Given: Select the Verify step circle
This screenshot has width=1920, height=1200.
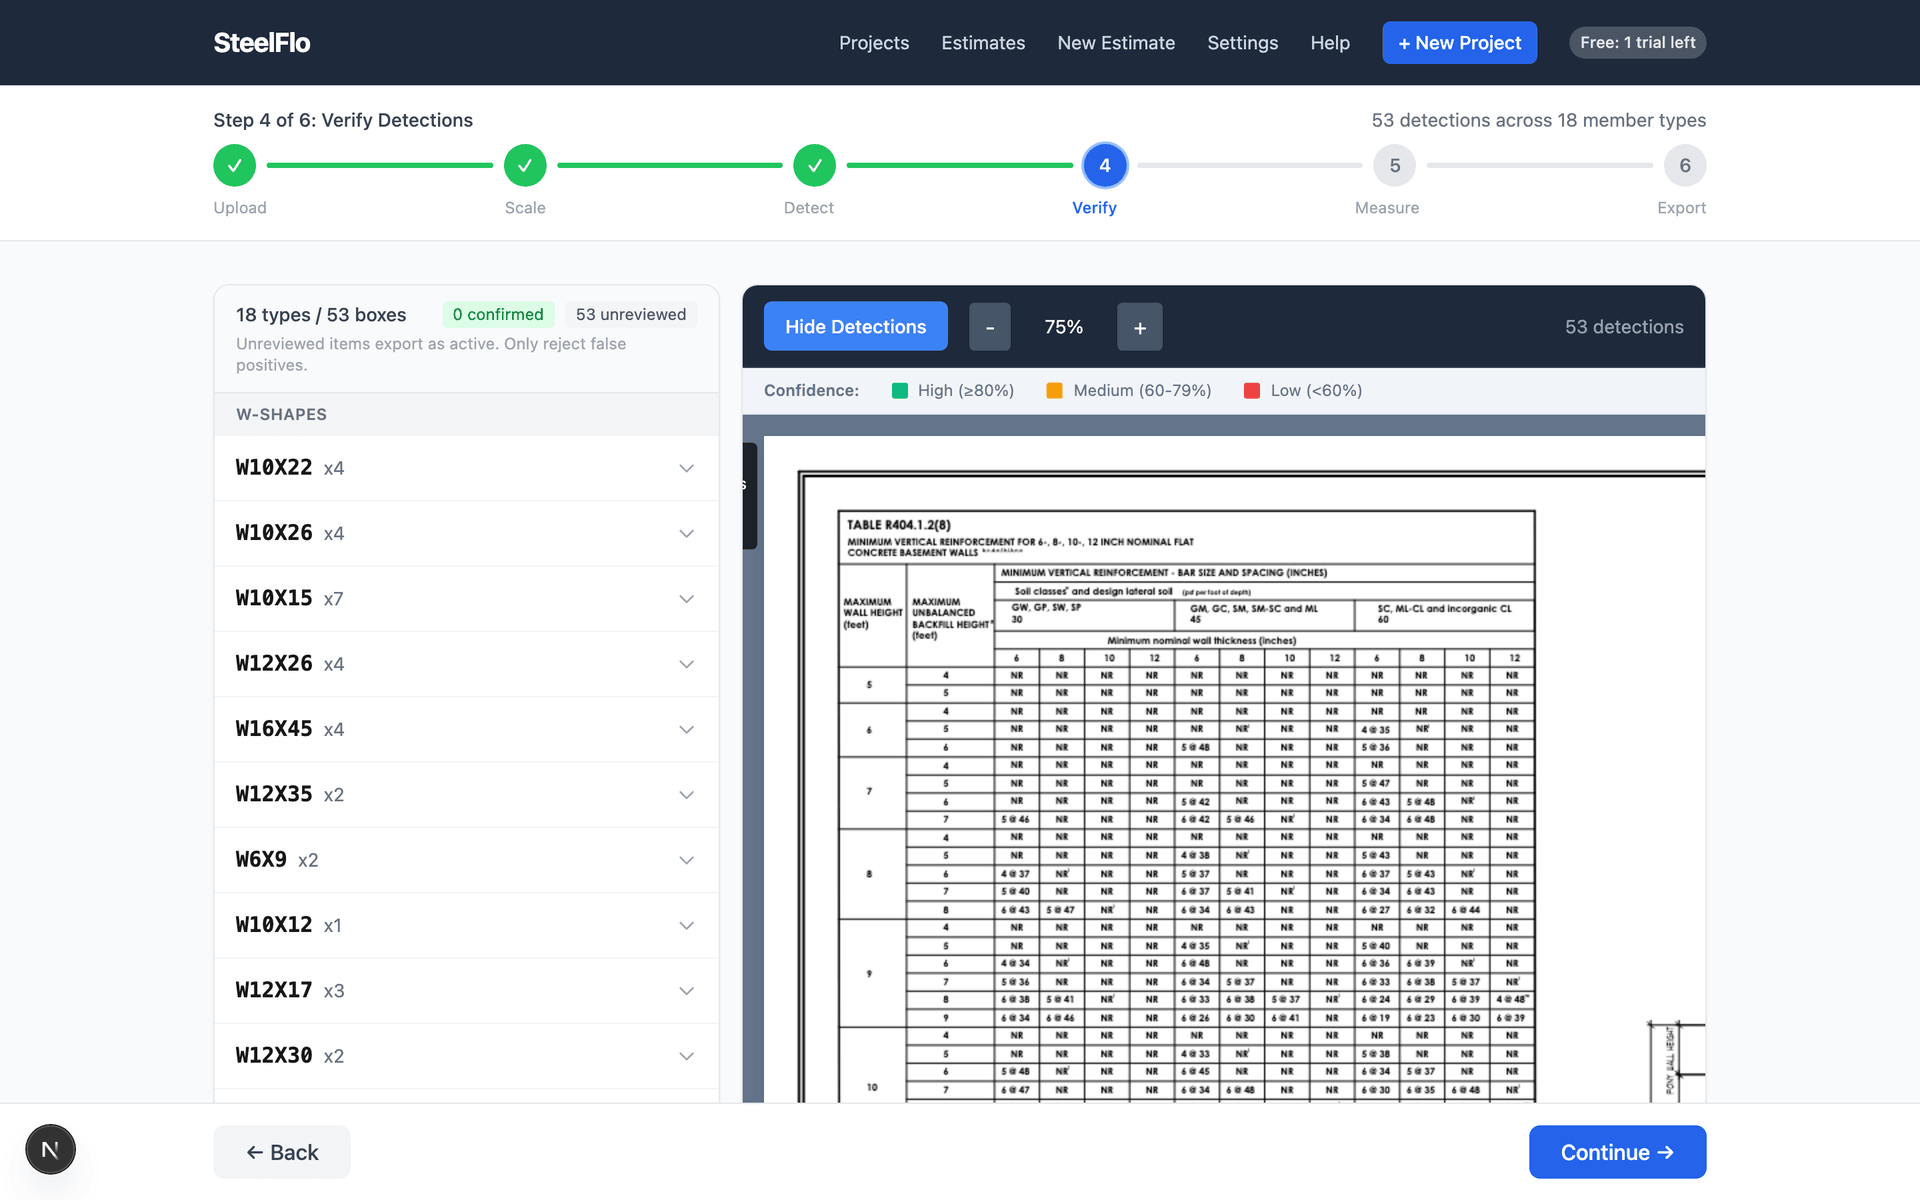Looking at the screenshot, I should [x=1105, y=165].
